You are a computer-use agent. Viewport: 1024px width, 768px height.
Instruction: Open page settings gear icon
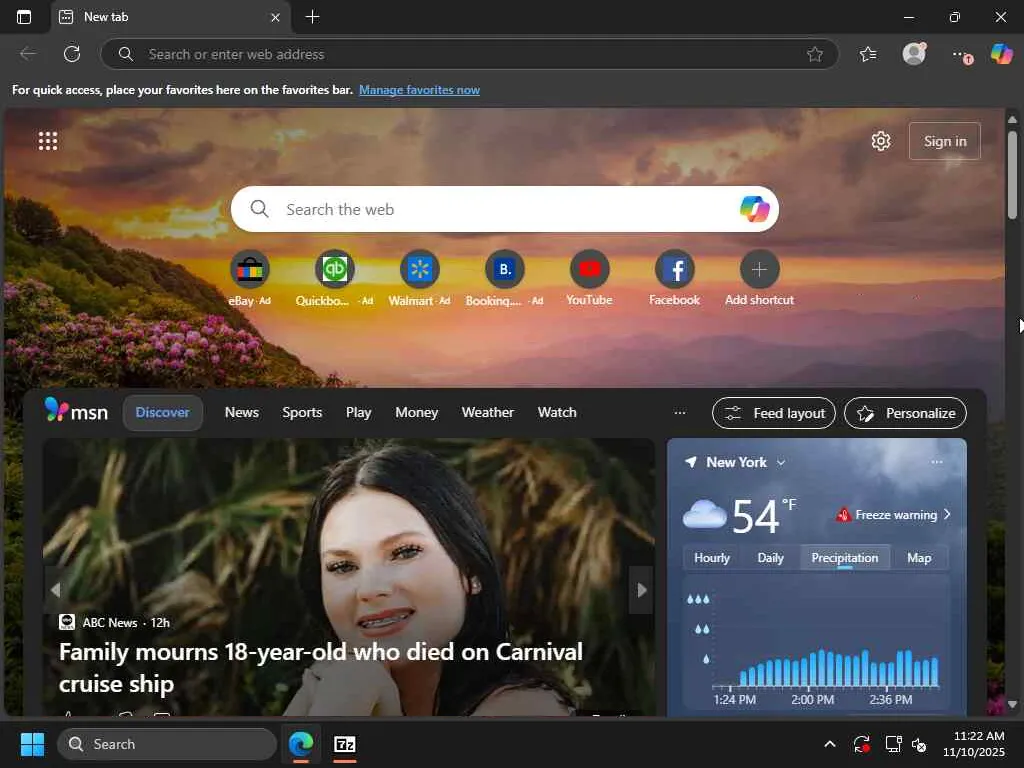881,141
